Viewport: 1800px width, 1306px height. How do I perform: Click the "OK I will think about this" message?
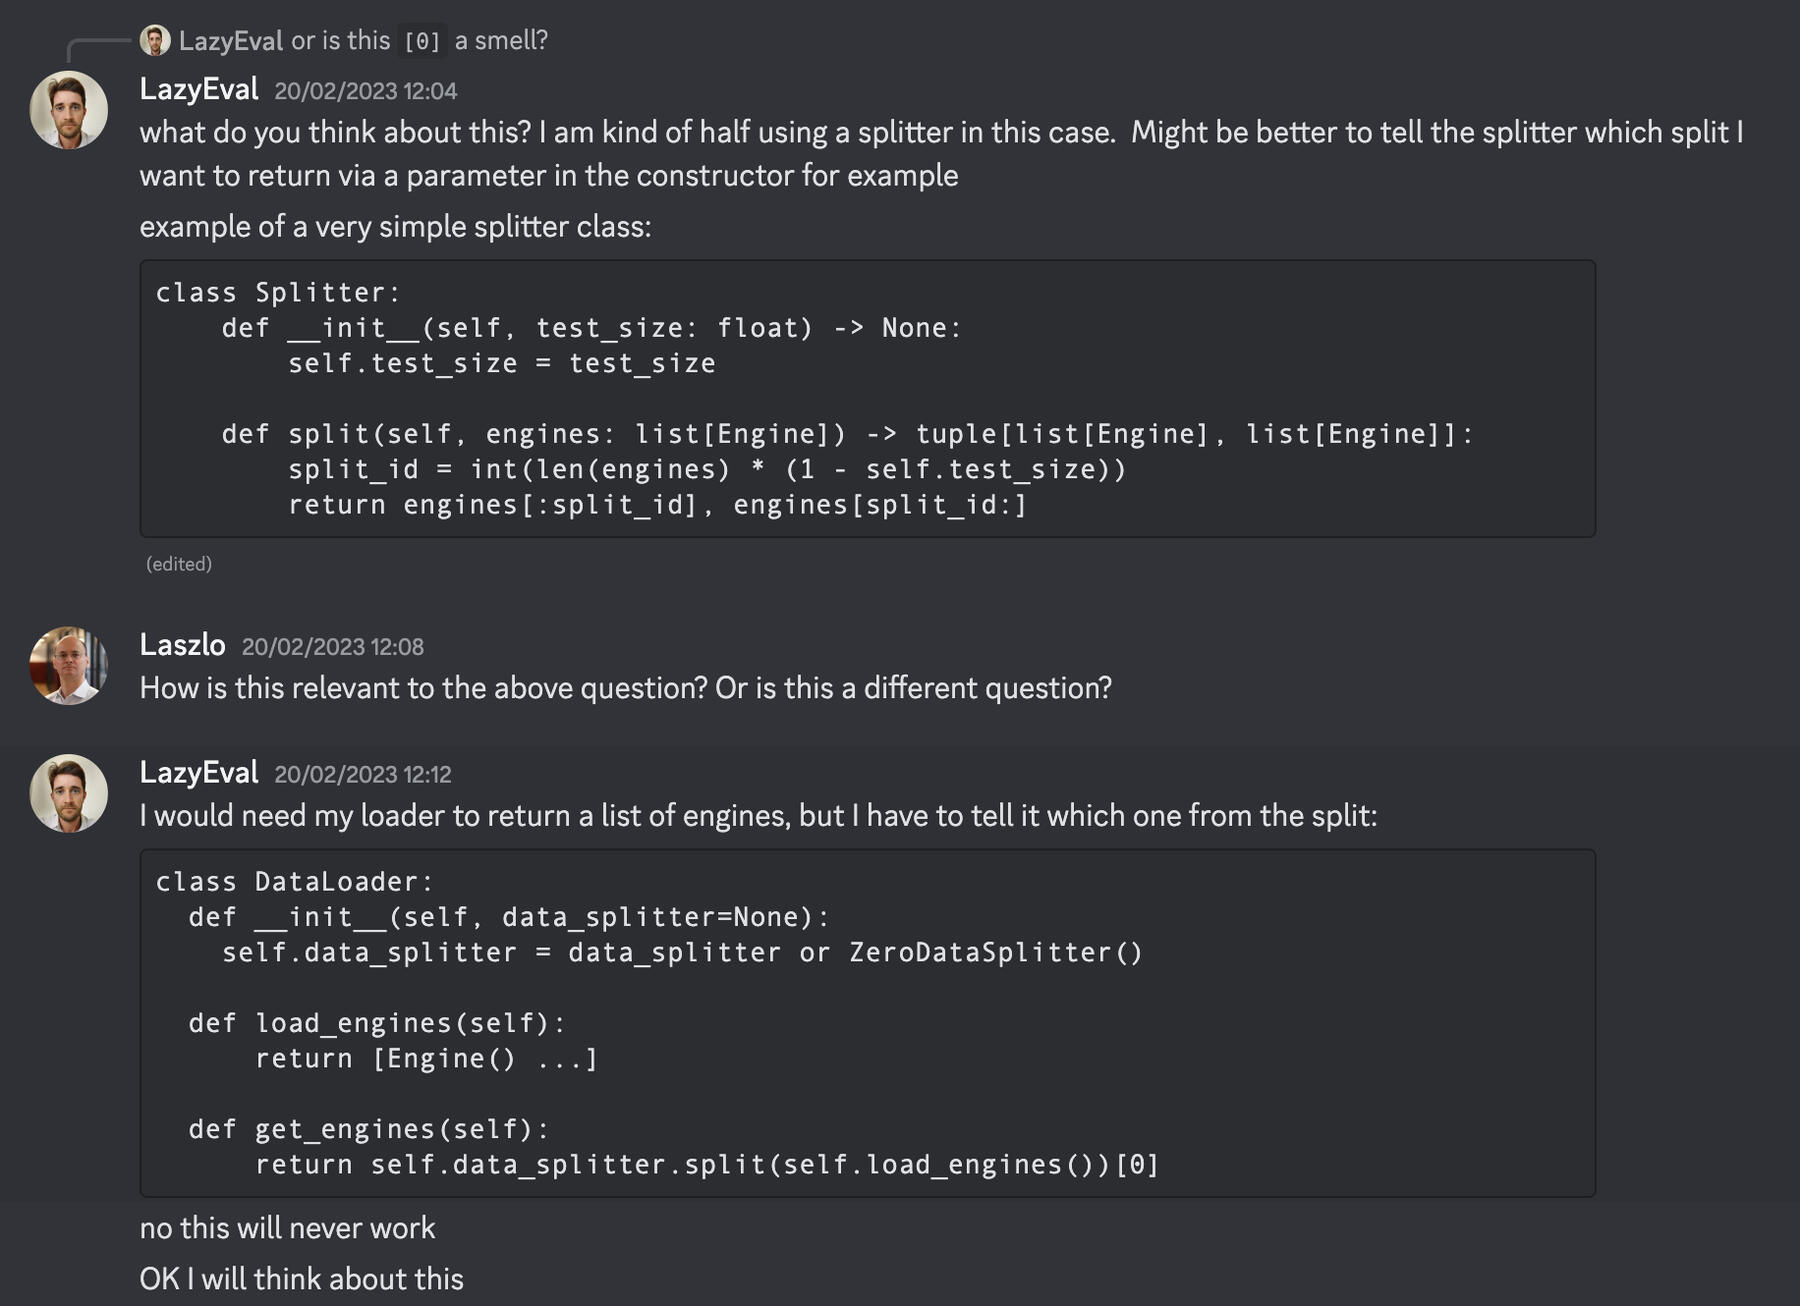pyautogui.click(x=301, y=1279)
